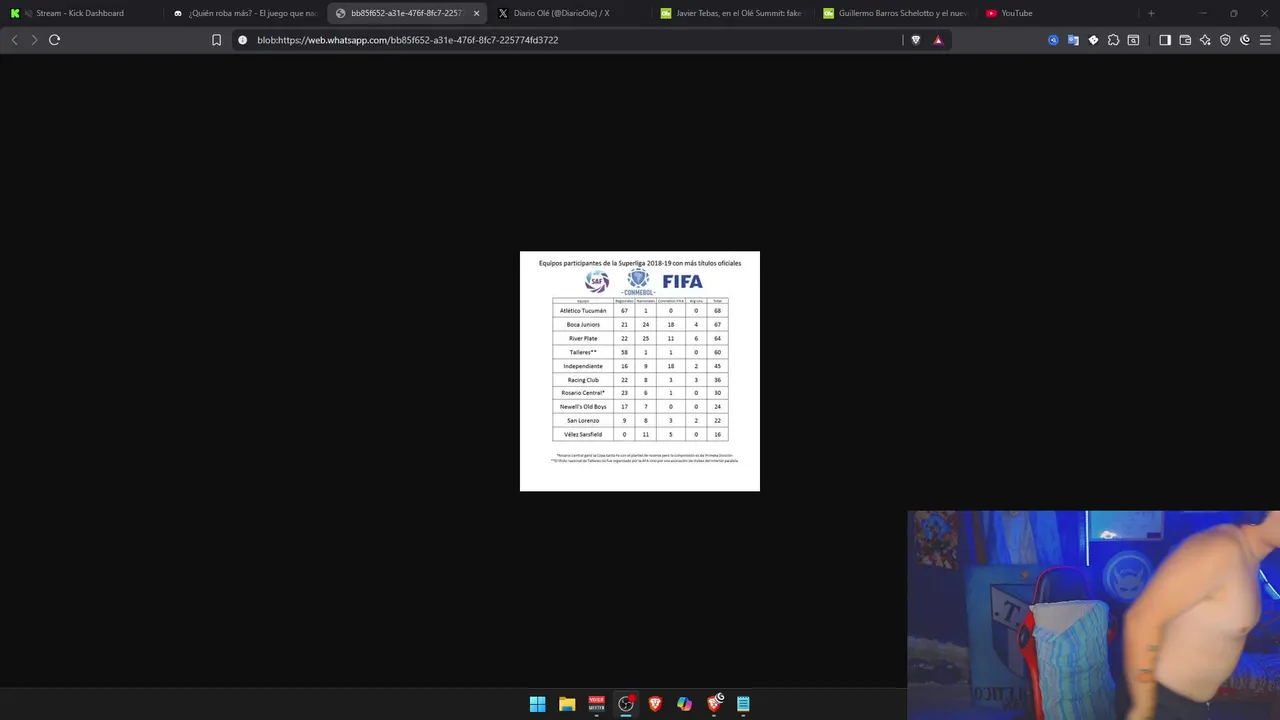Open the Brave main hamburger menu
This screenshot has height=720, width=1280.
tap(1265, 40)
